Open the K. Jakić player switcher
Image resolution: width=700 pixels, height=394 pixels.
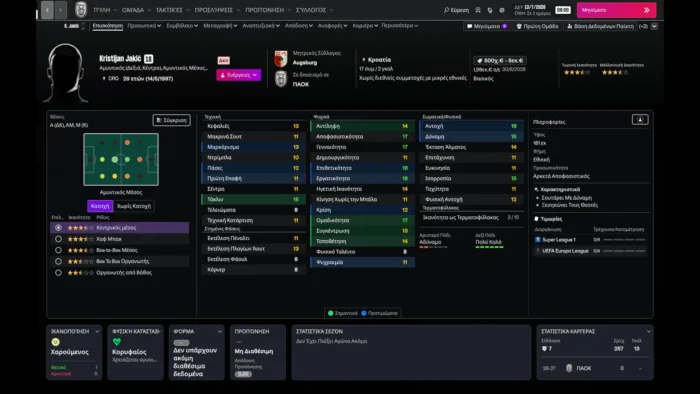tap(74, 26)
